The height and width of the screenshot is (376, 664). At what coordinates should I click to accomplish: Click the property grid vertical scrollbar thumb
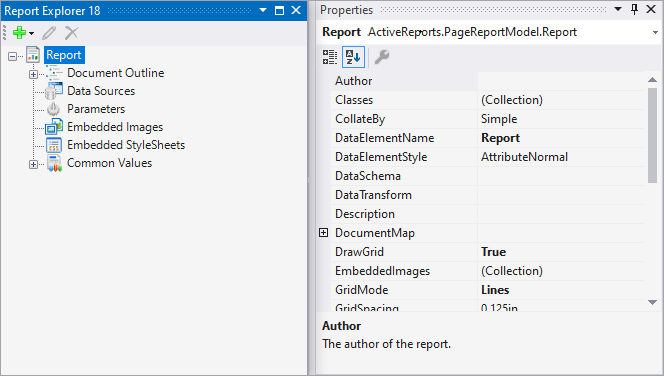coord(653,135)
